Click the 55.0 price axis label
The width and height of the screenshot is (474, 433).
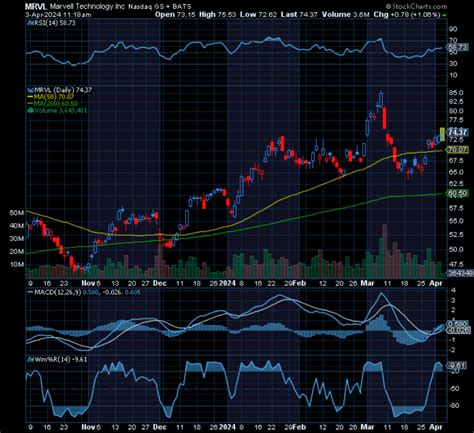(456, 221)
